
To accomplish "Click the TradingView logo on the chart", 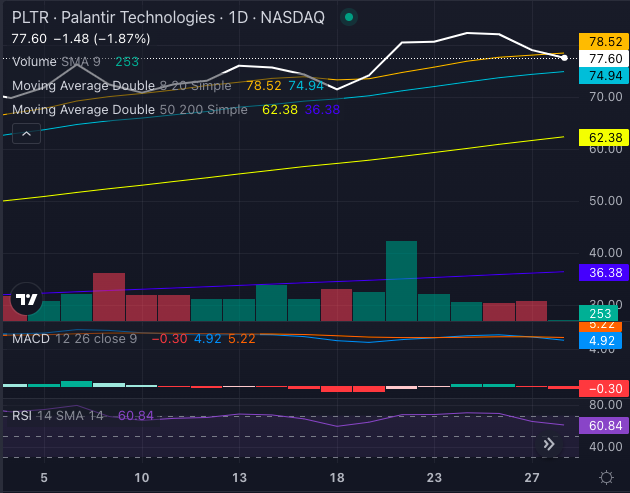I will 26,297.
